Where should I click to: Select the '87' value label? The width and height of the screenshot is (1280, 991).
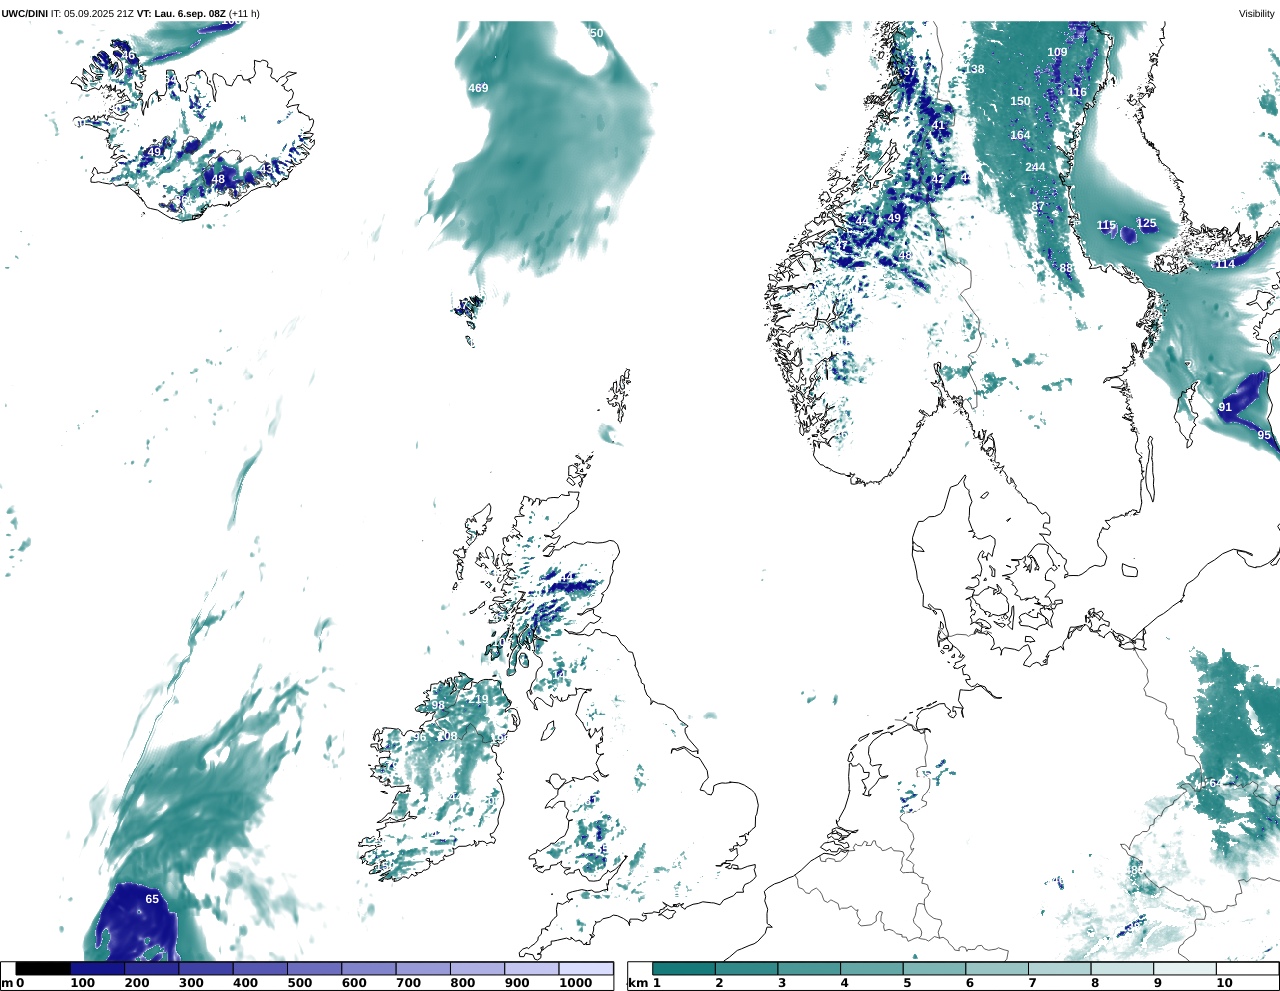(1038, 207)
